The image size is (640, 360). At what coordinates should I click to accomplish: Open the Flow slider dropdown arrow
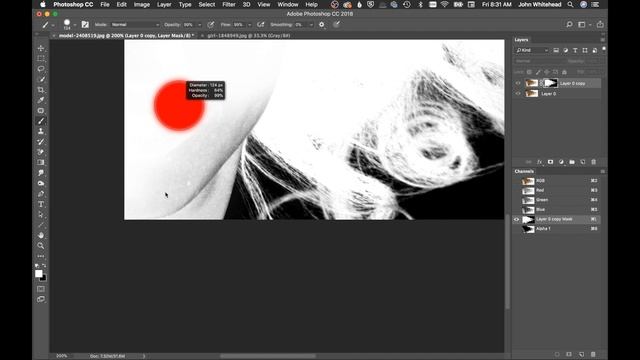pos(249,25)
